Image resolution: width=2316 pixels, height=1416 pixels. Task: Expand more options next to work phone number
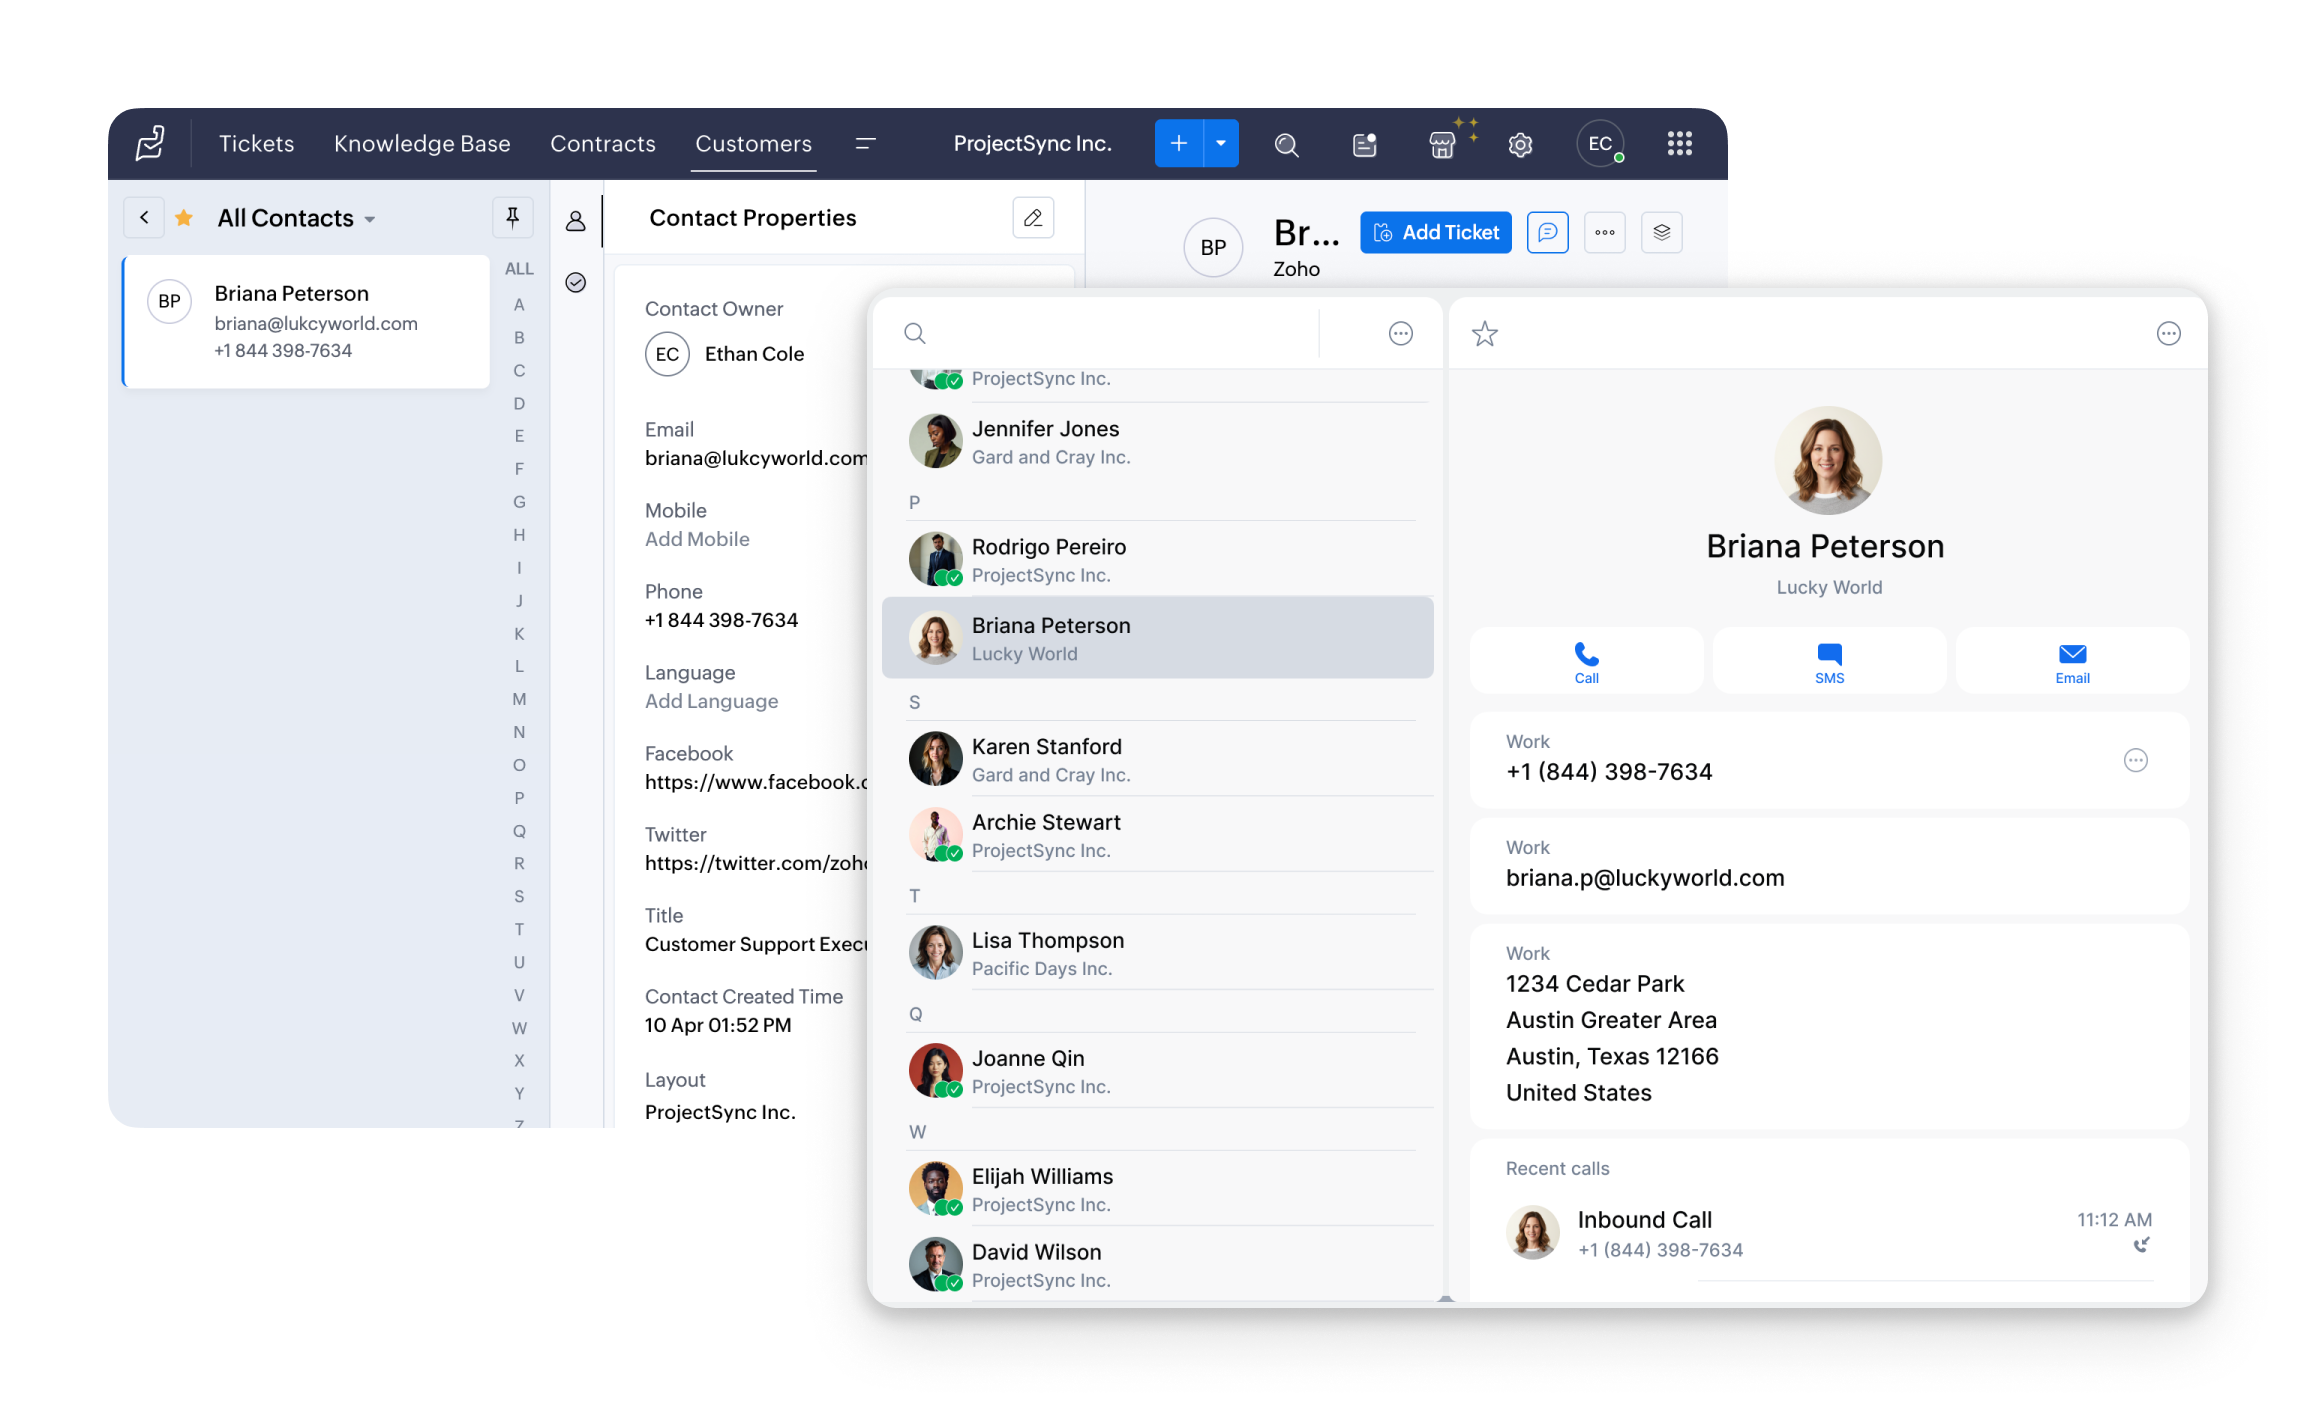click(x=2135, y=761)
